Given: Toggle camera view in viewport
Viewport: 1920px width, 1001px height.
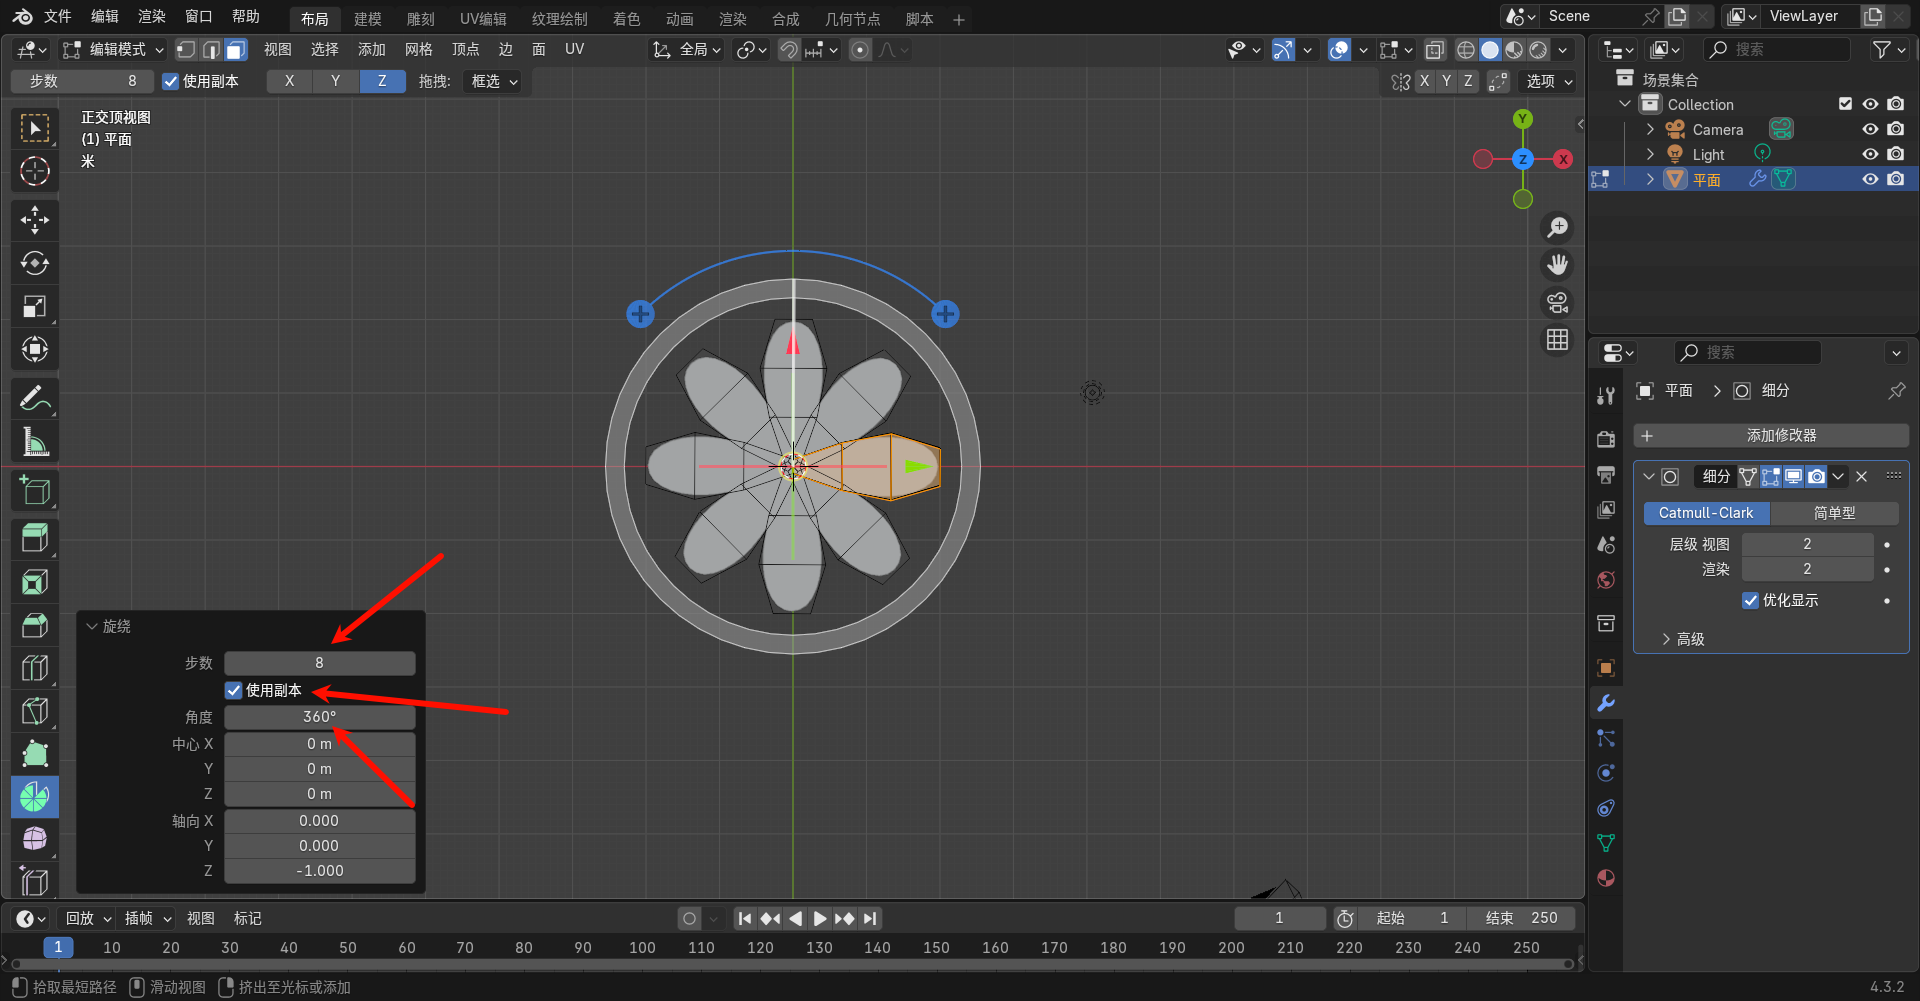Looking at the screenshot, I should [x=1557, y=302].
